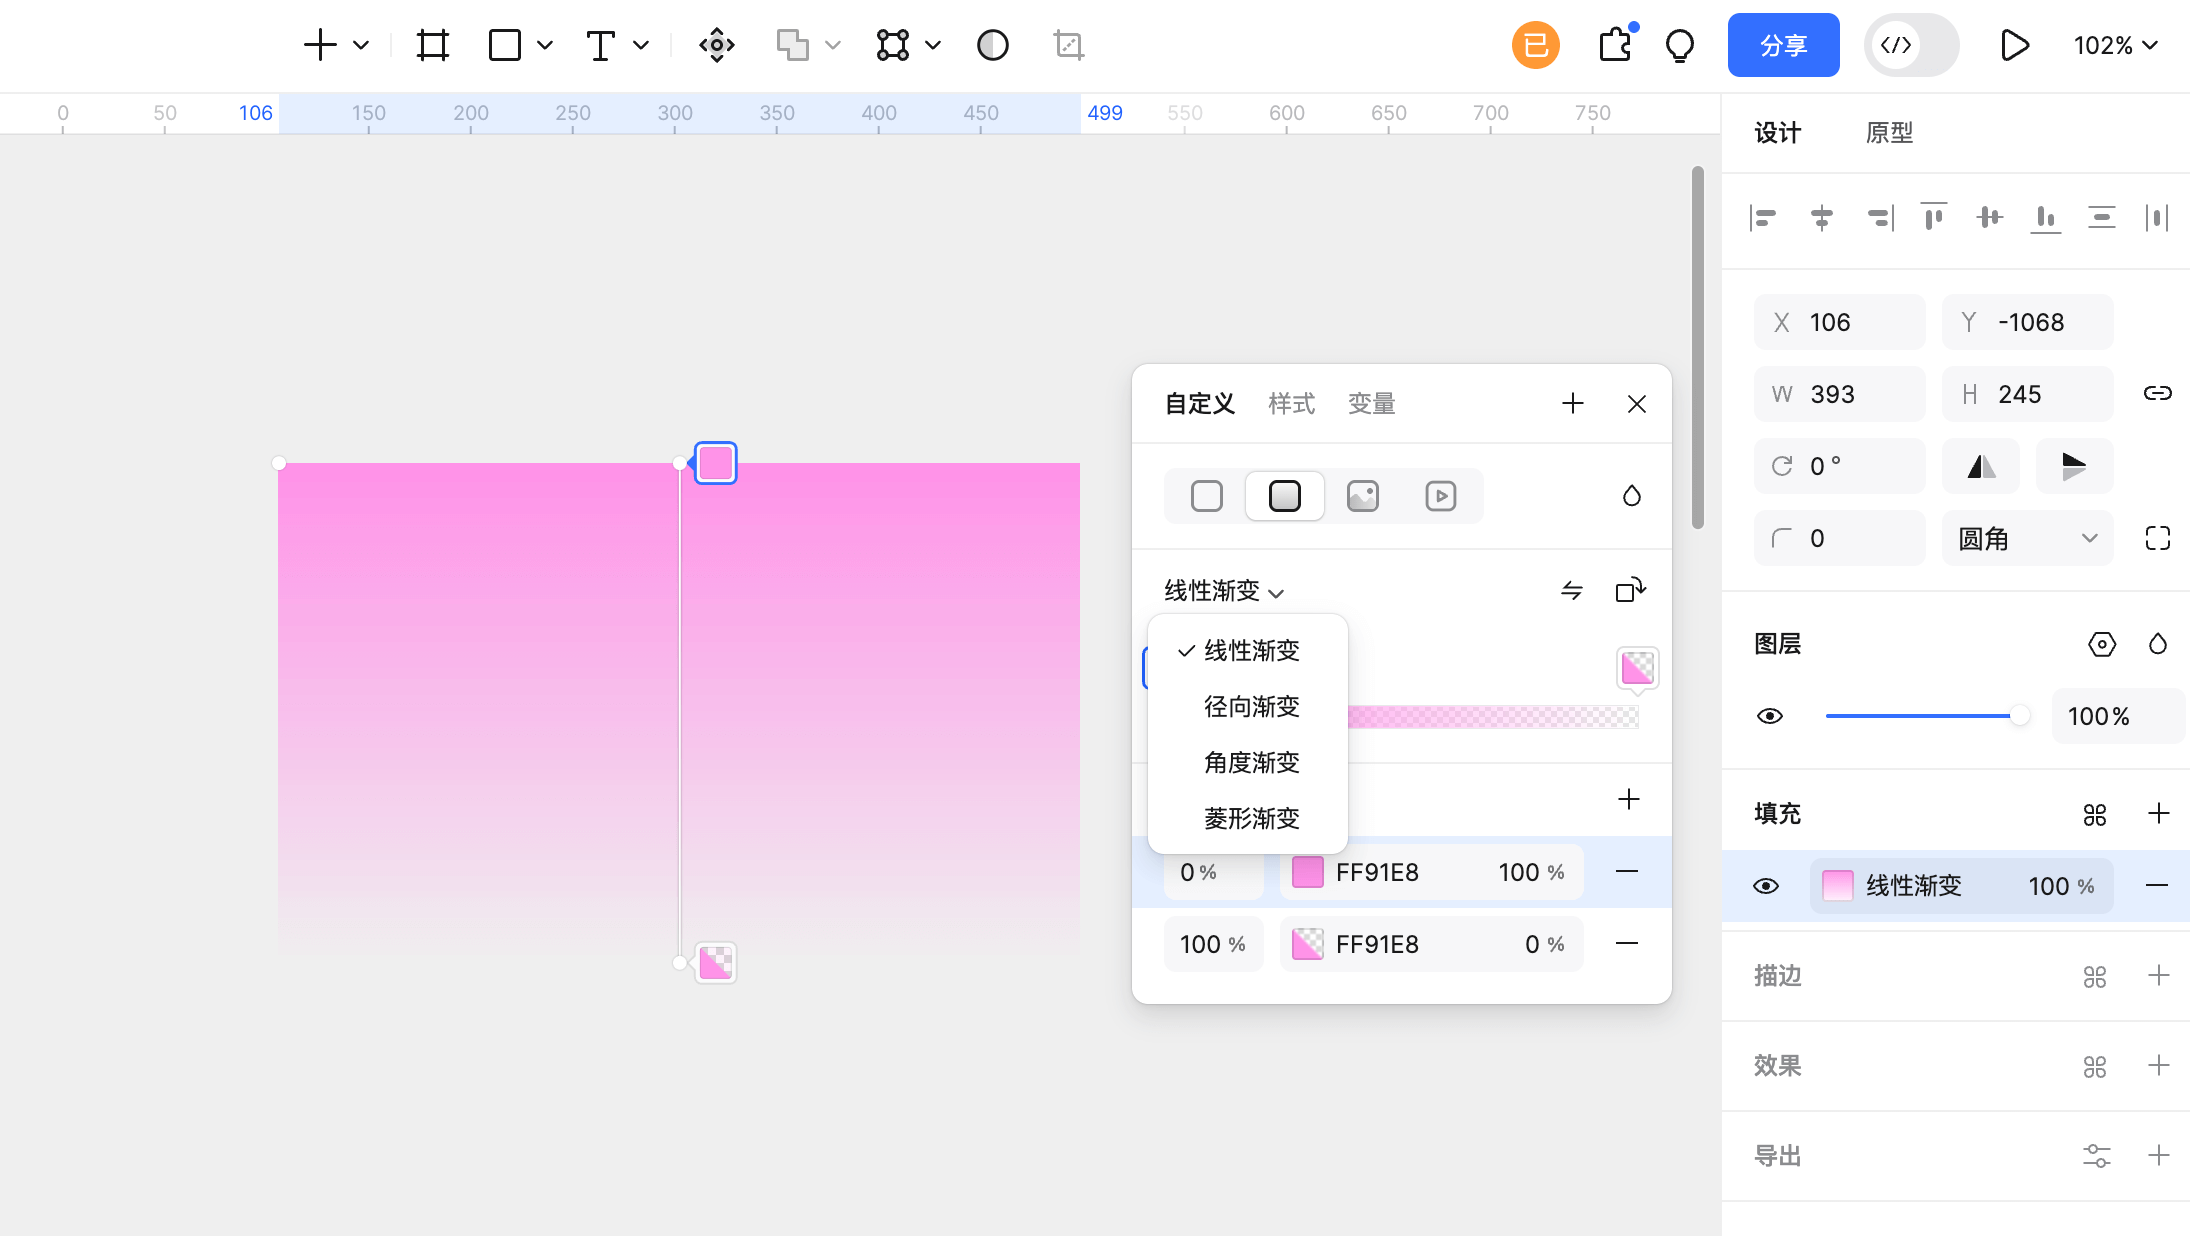Hide the 线性渐变 fill with eye icon
Image resolution: width=2190 pixels, height=1236 pixels.
(x=1766, y=886)
